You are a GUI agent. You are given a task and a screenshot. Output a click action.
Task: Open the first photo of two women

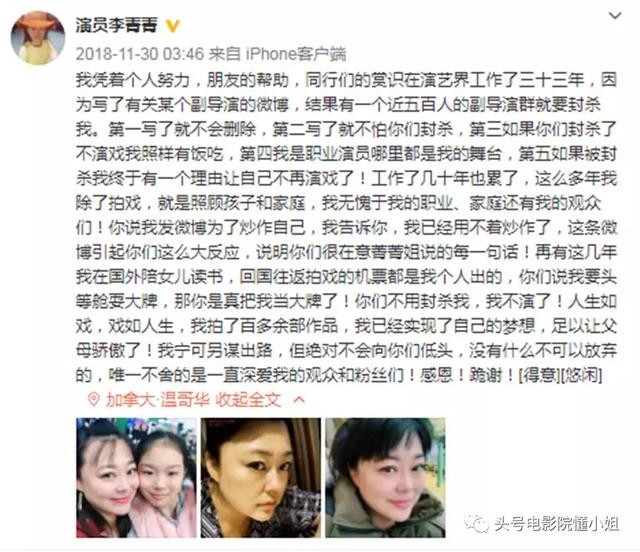136,478
